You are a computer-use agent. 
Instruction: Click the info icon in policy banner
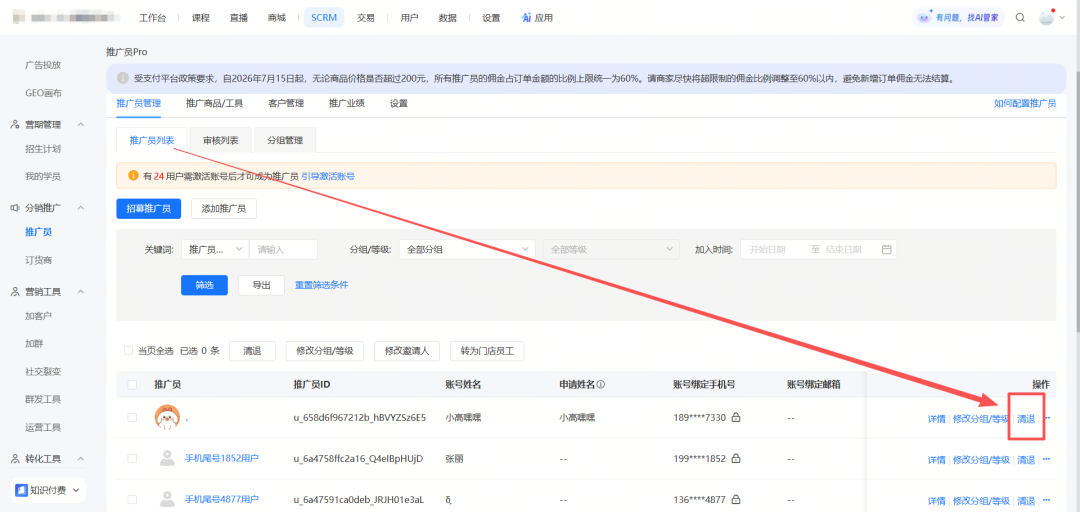[123, 78]
